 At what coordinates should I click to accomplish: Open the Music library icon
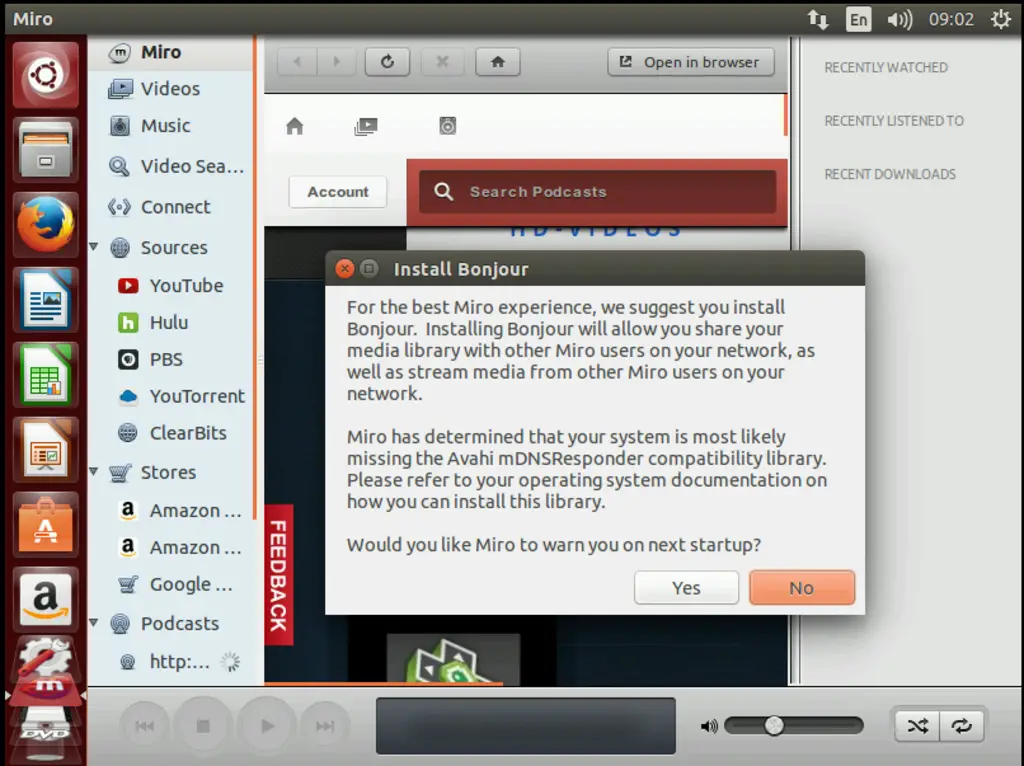pyautogui.click(x=120, y=125)
